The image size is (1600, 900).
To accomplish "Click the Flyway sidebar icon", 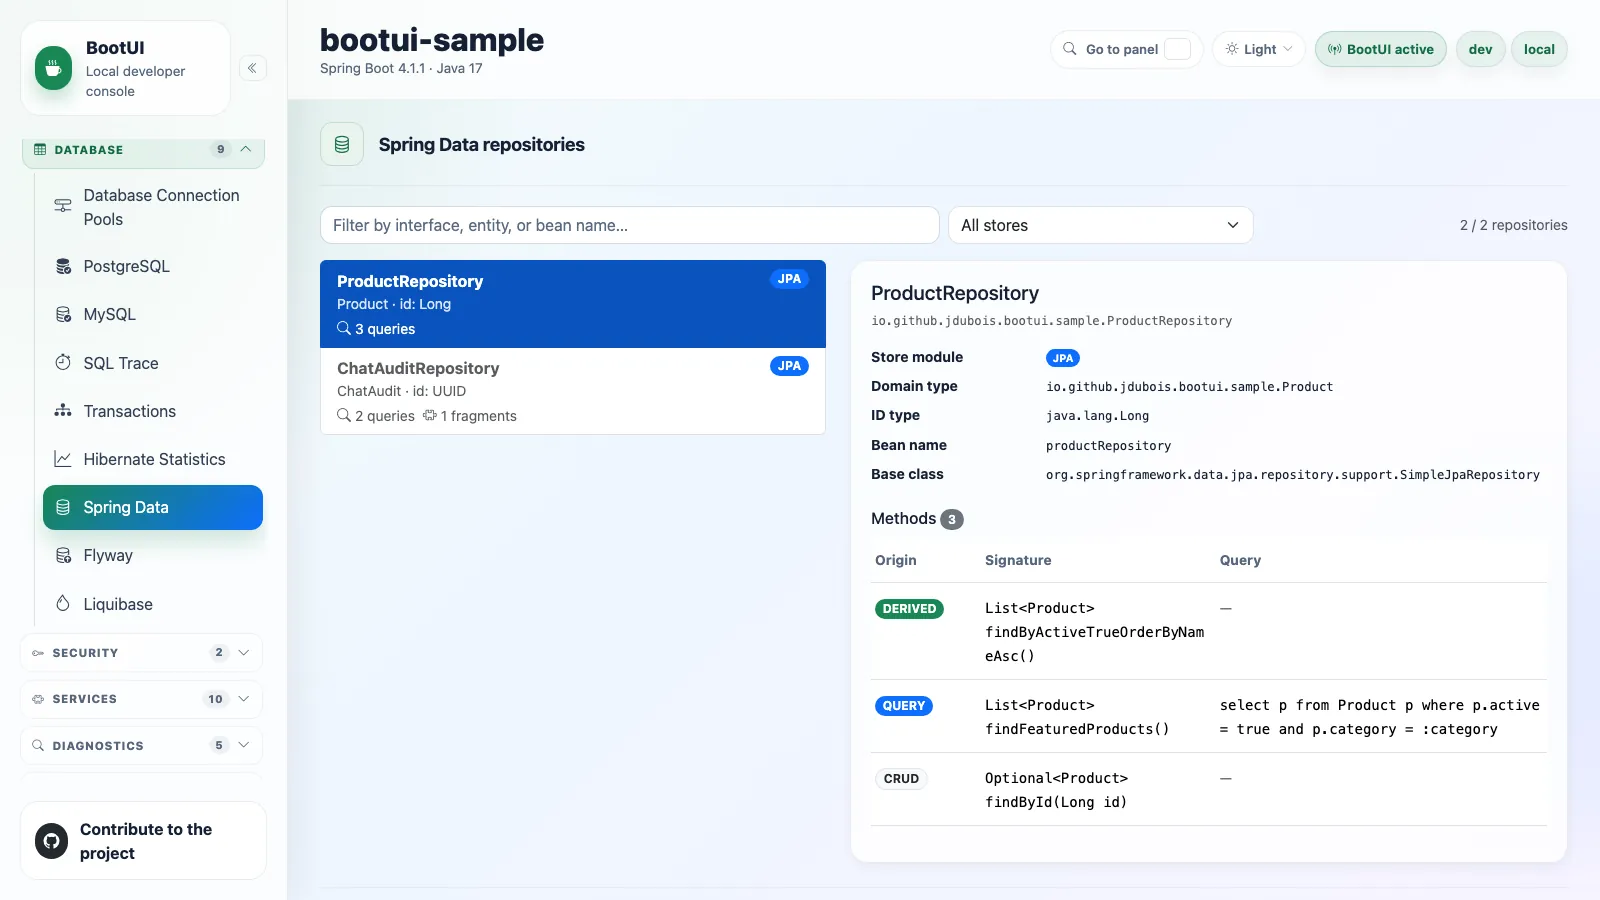I will point(63,555).
